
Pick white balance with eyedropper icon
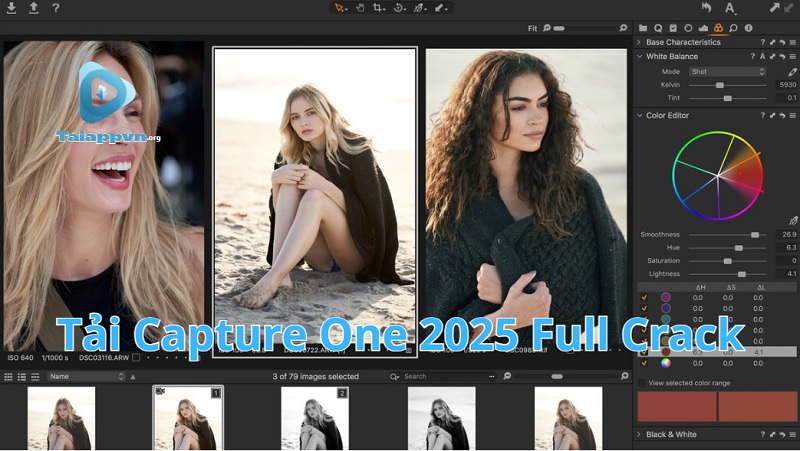pos(792,72)
